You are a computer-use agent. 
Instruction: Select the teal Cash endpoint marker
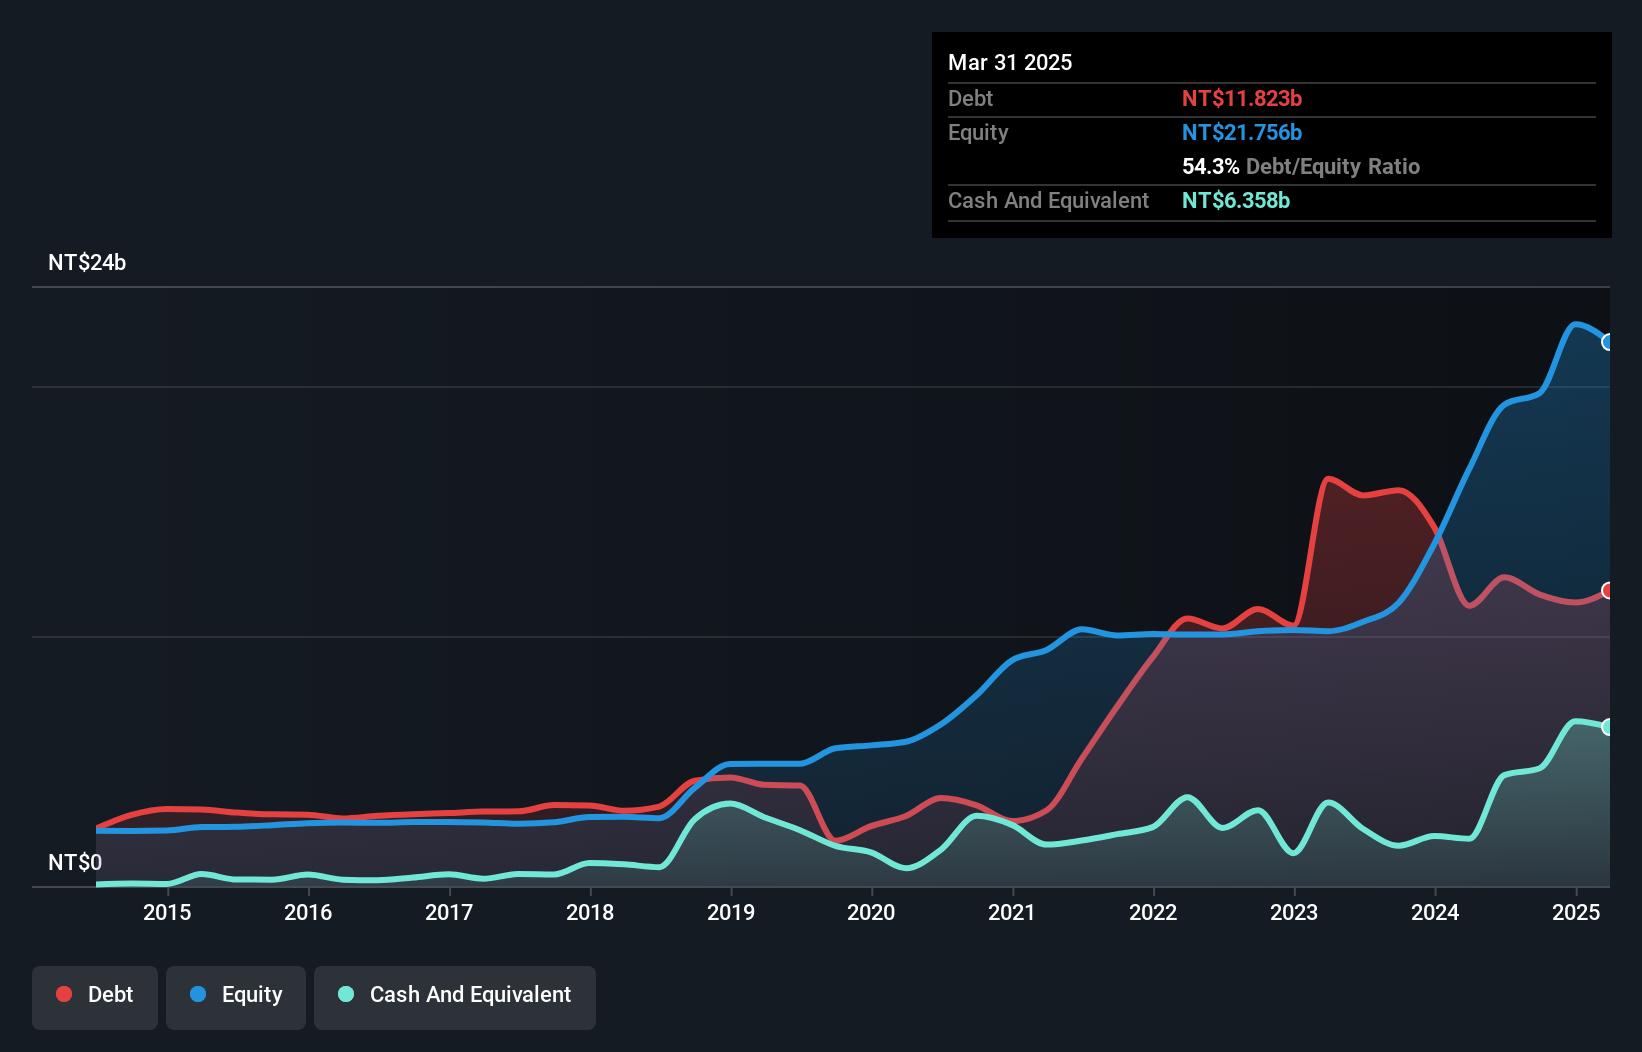tap(1608, 727)
